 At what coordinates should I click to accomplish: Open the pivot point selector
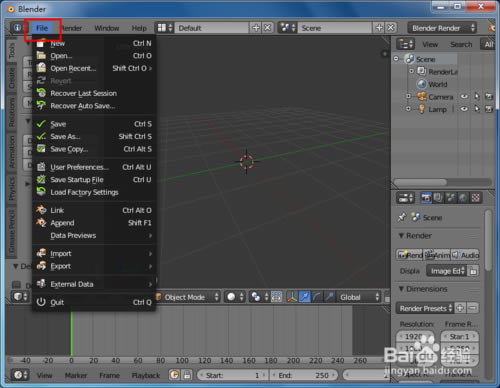pyautogui.click(x=259, y=297)
